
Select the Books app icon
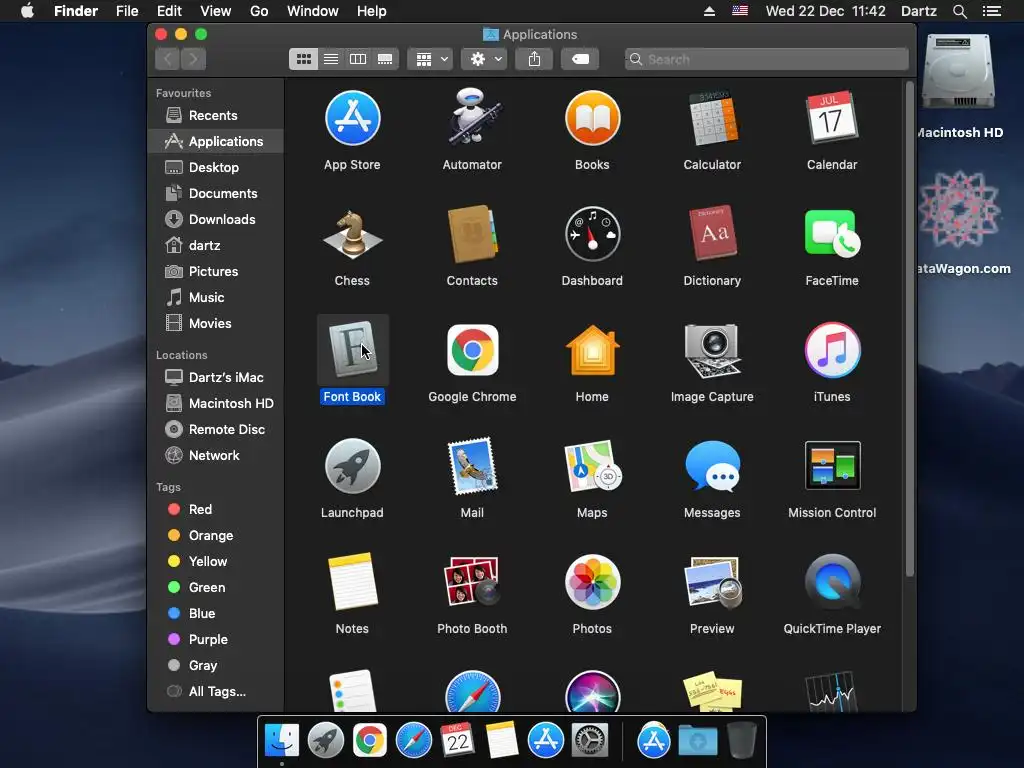[592, 118]
